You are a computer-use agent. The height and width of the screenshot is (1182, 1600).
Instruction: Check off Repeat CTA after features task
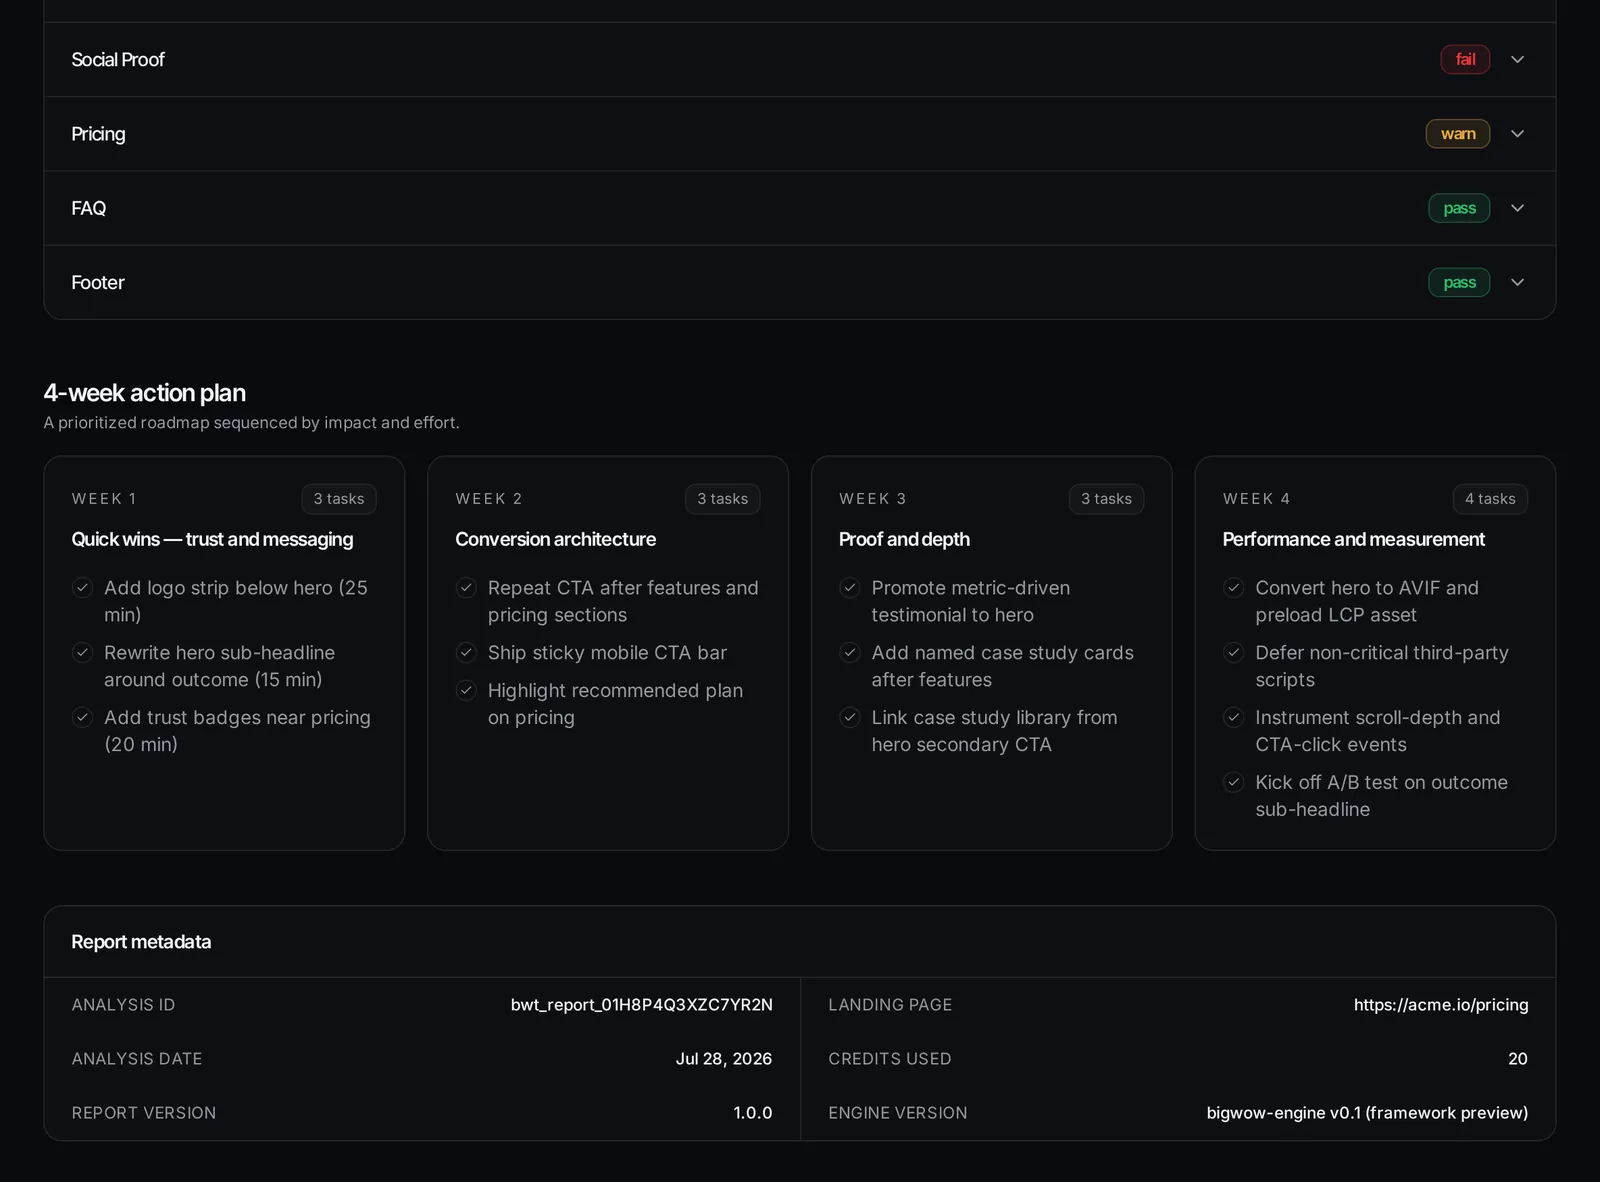coord(466,588)
